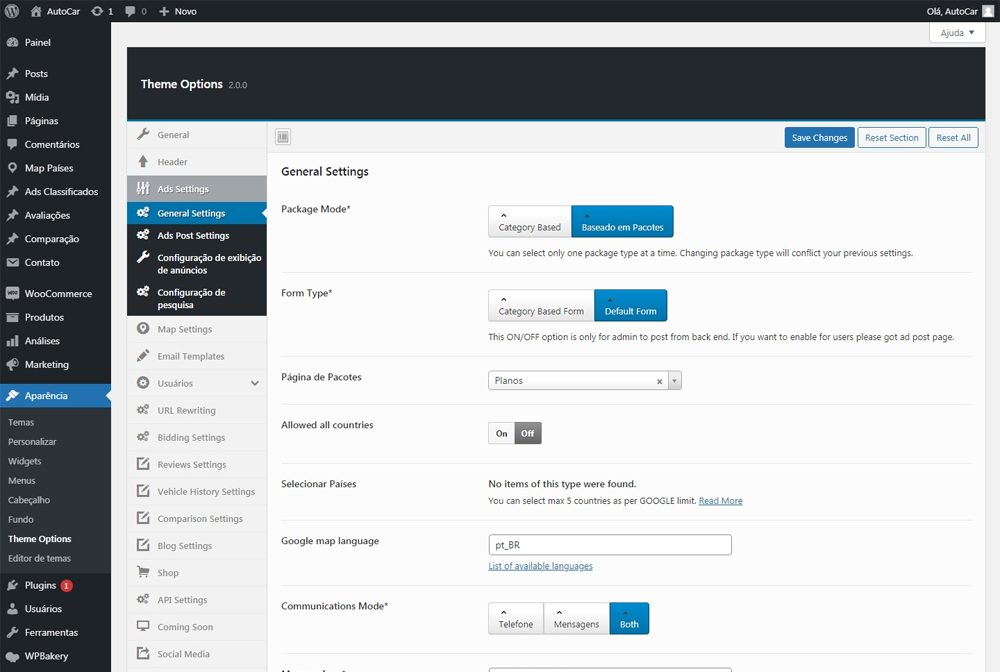1000x672 pixels.
Task: Open List of available languages link
Action: (x=540, y=566)
